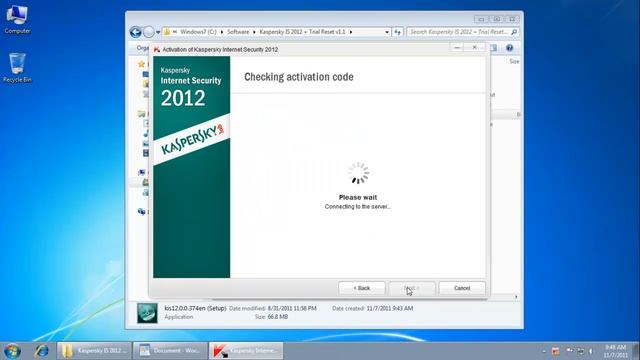
Task: Click the network icon in system tray
Action: point(580,351)
